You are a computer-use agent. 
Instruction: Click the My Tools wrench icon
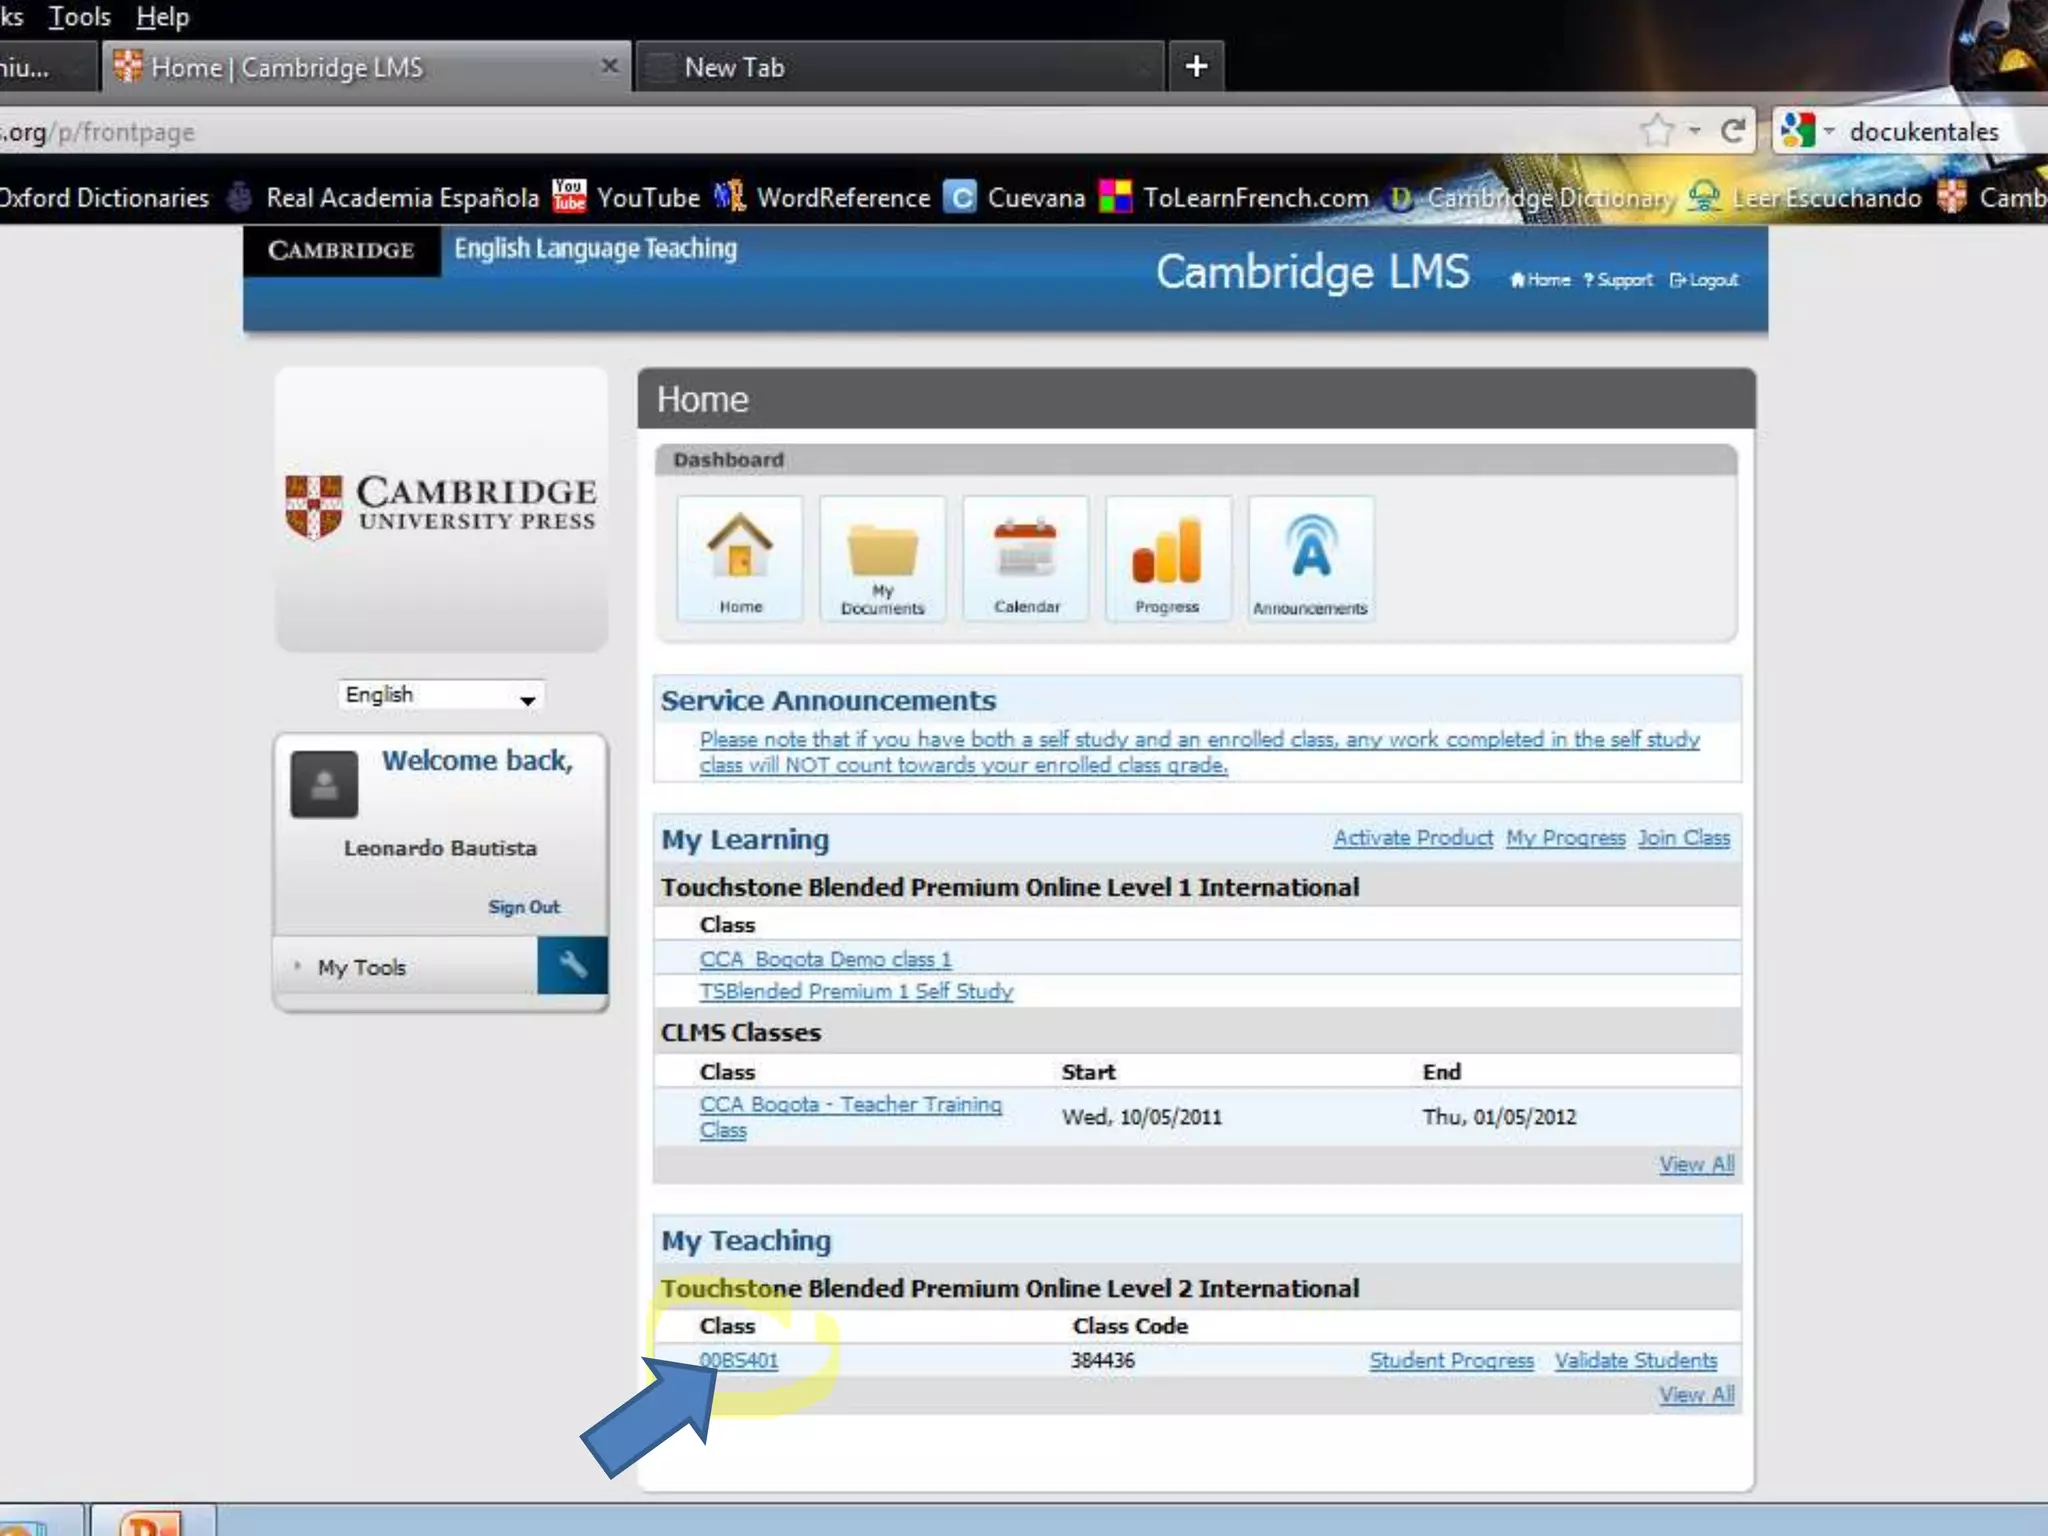click(x=572, y=965)
